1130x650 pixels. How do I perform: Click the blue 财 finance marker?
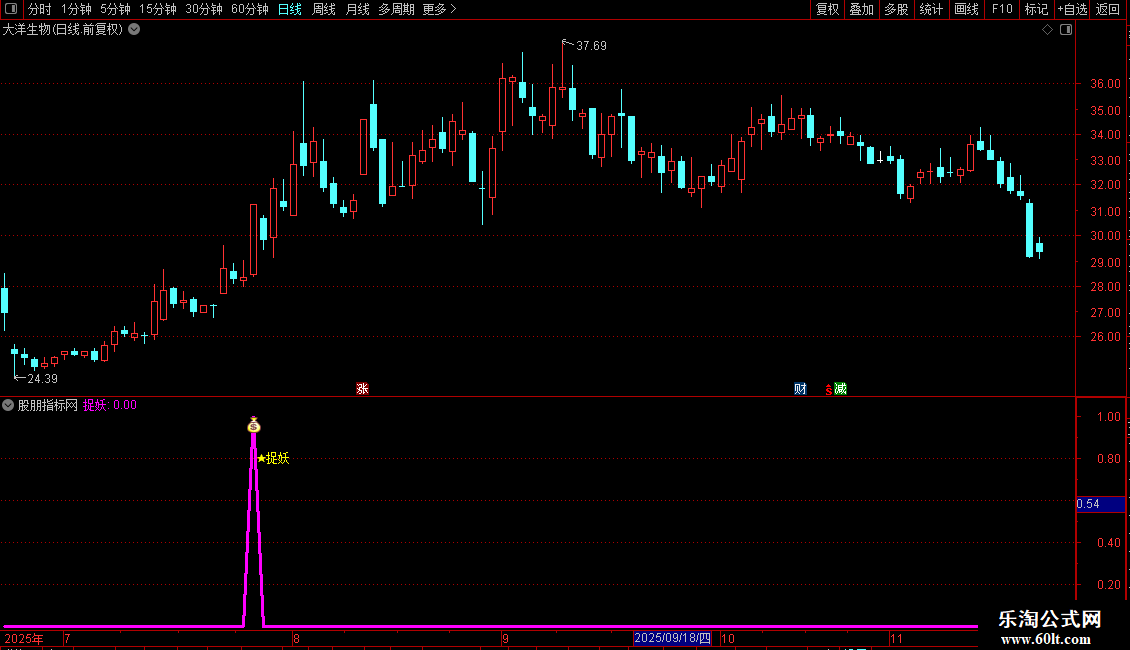point(800,389)
